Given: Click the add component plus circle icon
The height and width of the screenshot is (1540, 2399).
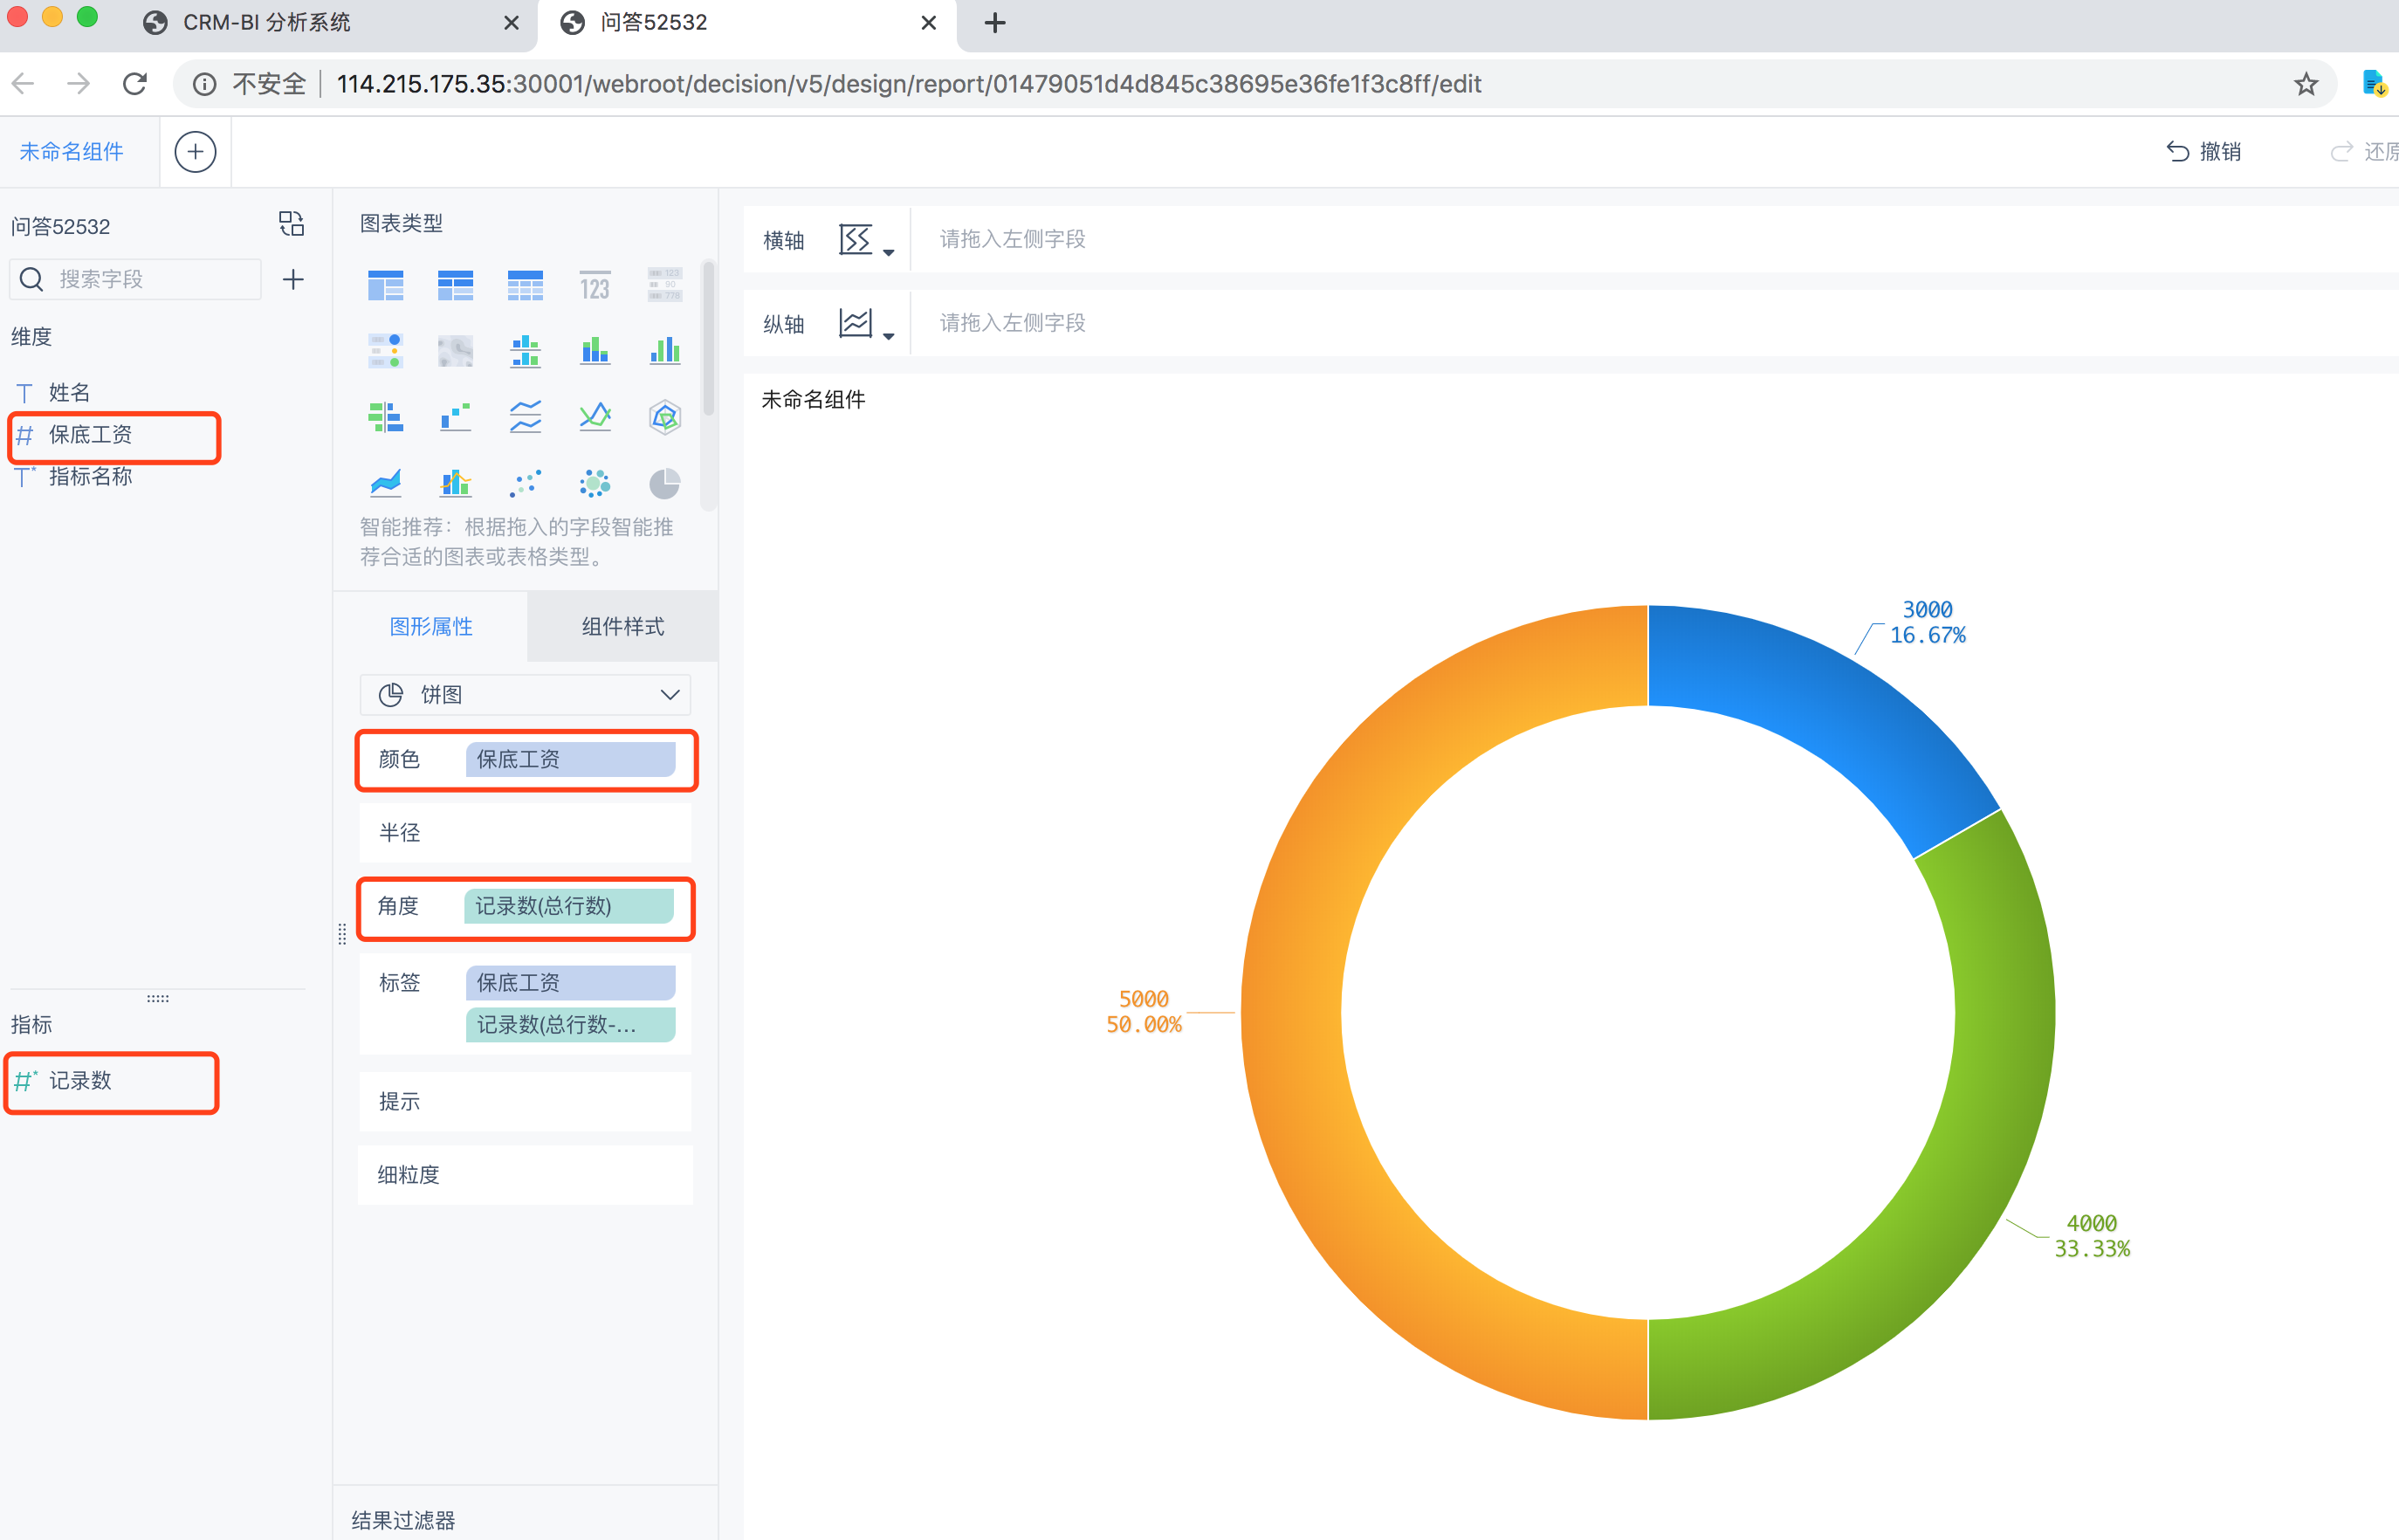Looking at the screenshot, I should coord(195,152).
